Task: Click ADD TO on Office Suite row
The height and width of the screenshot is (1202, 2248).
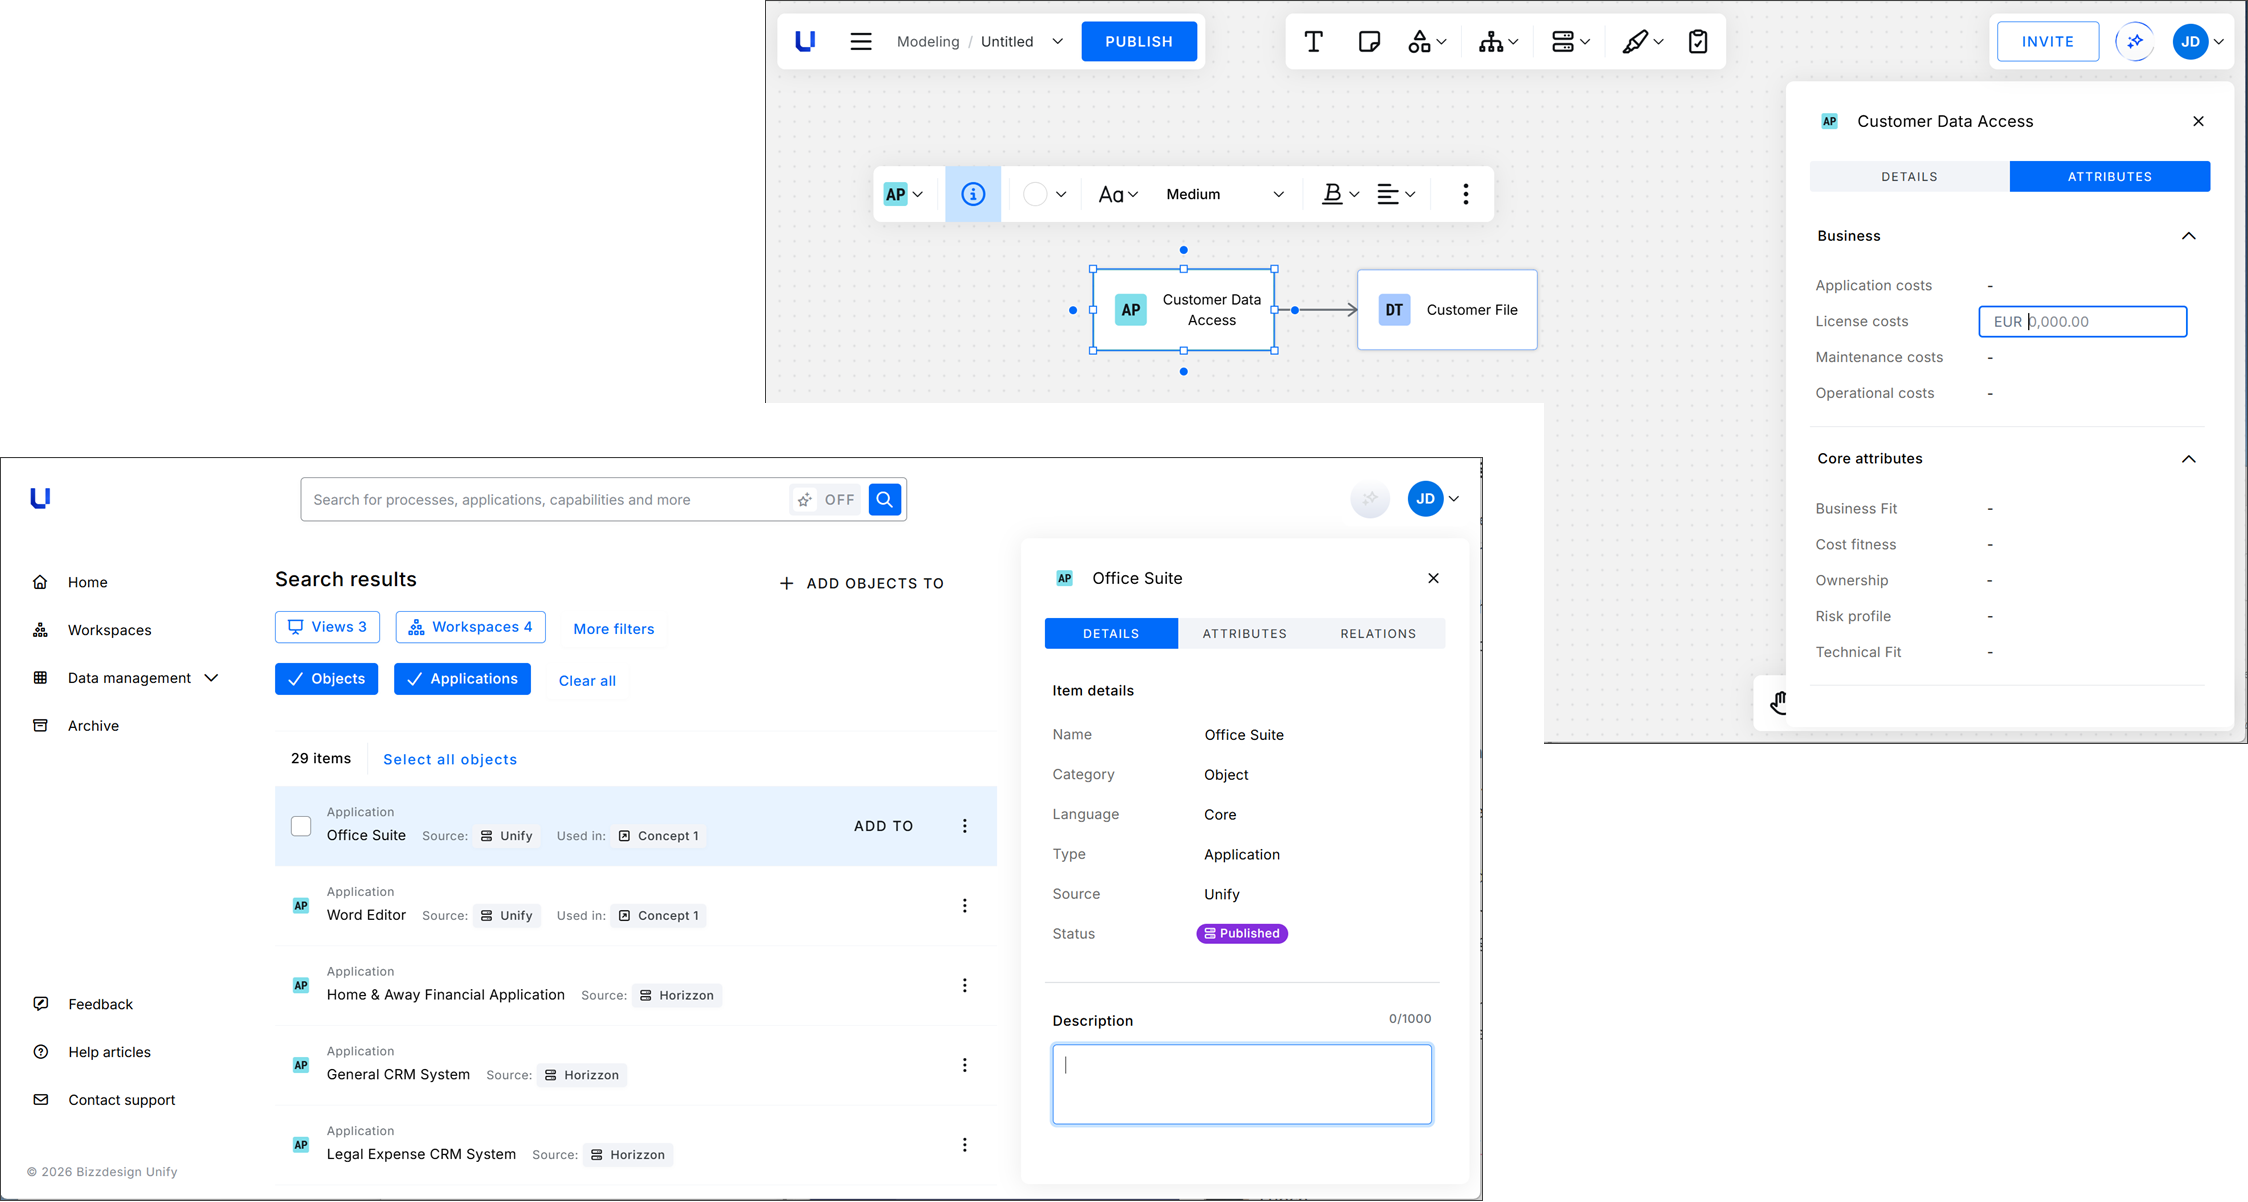Action: coord(884,826)
